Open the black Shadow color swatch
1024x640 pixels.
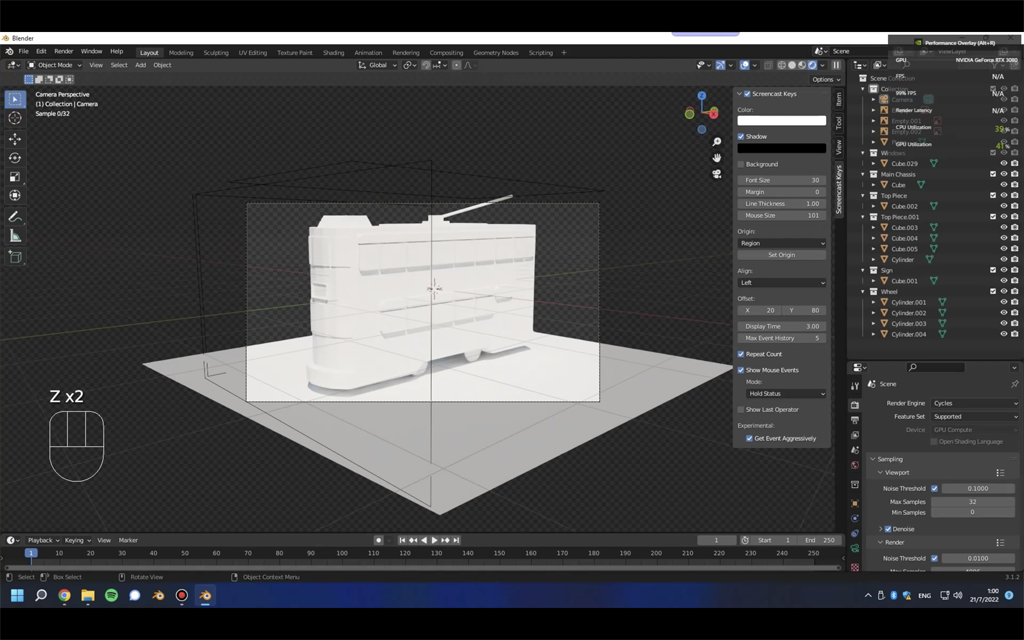pos(782,148)
